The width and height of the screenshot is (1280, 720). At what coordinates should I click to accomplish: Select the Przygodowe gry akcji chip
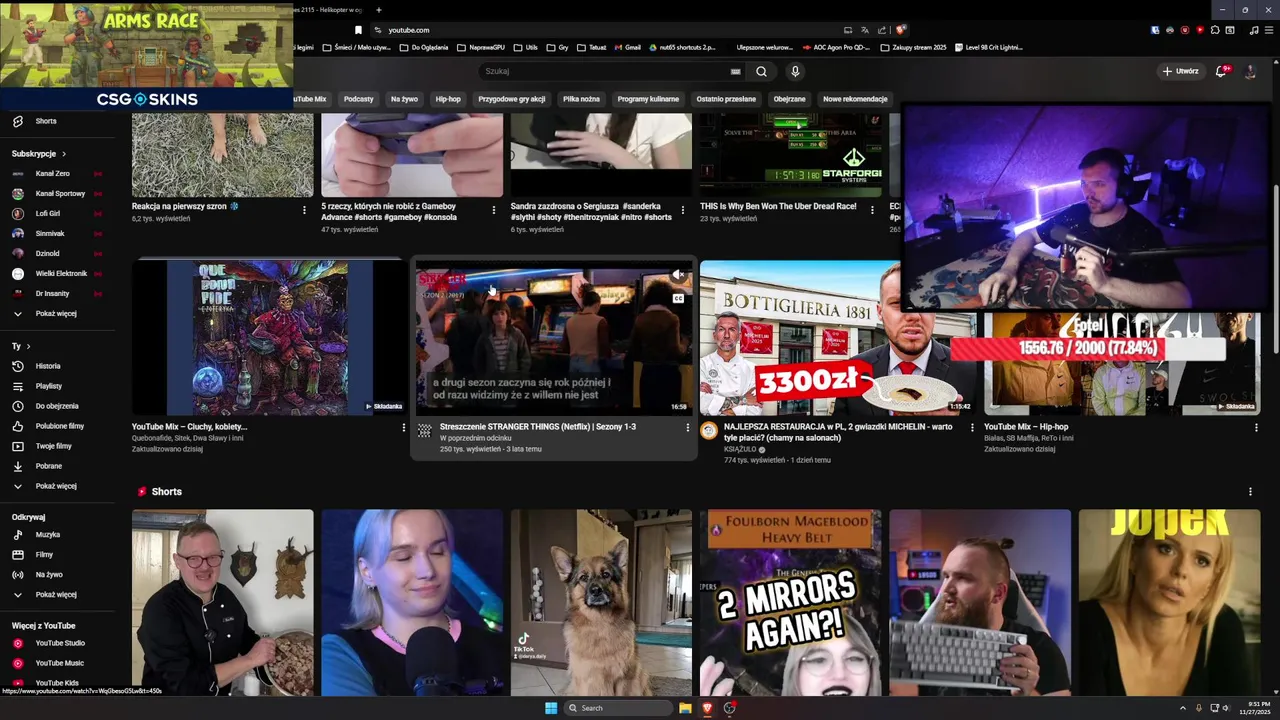point(512,99)
